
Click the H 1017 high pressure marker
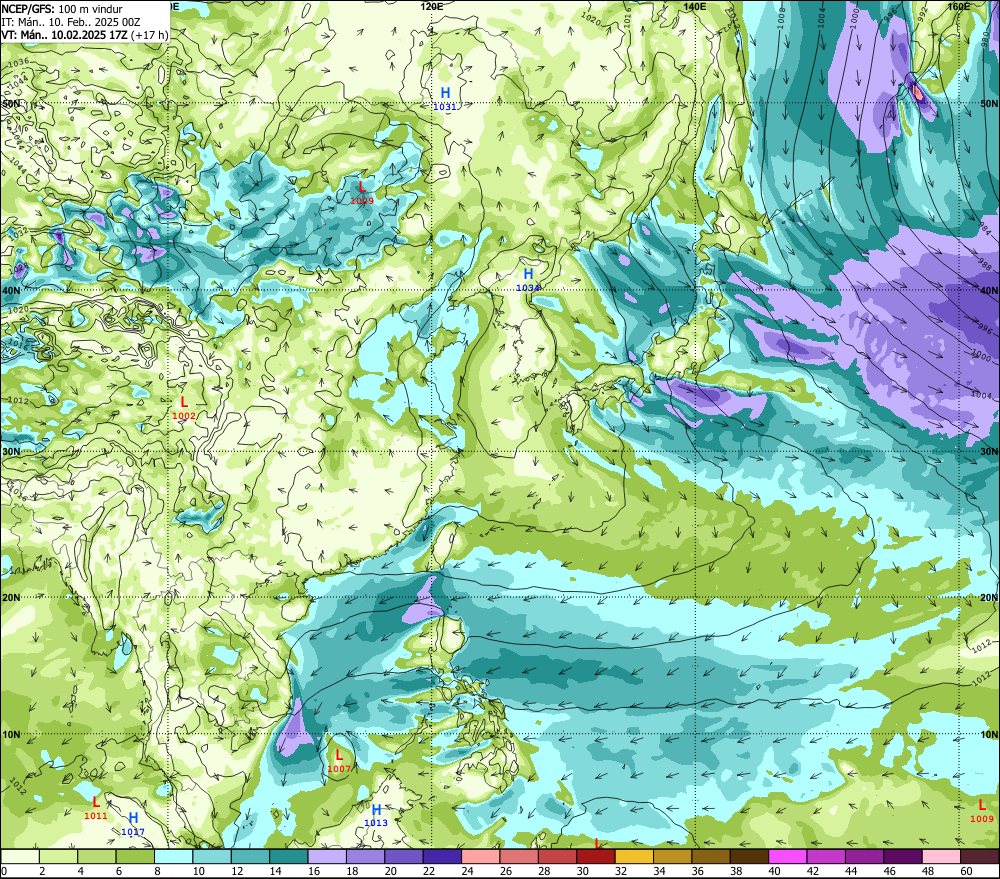coord(133,824)
